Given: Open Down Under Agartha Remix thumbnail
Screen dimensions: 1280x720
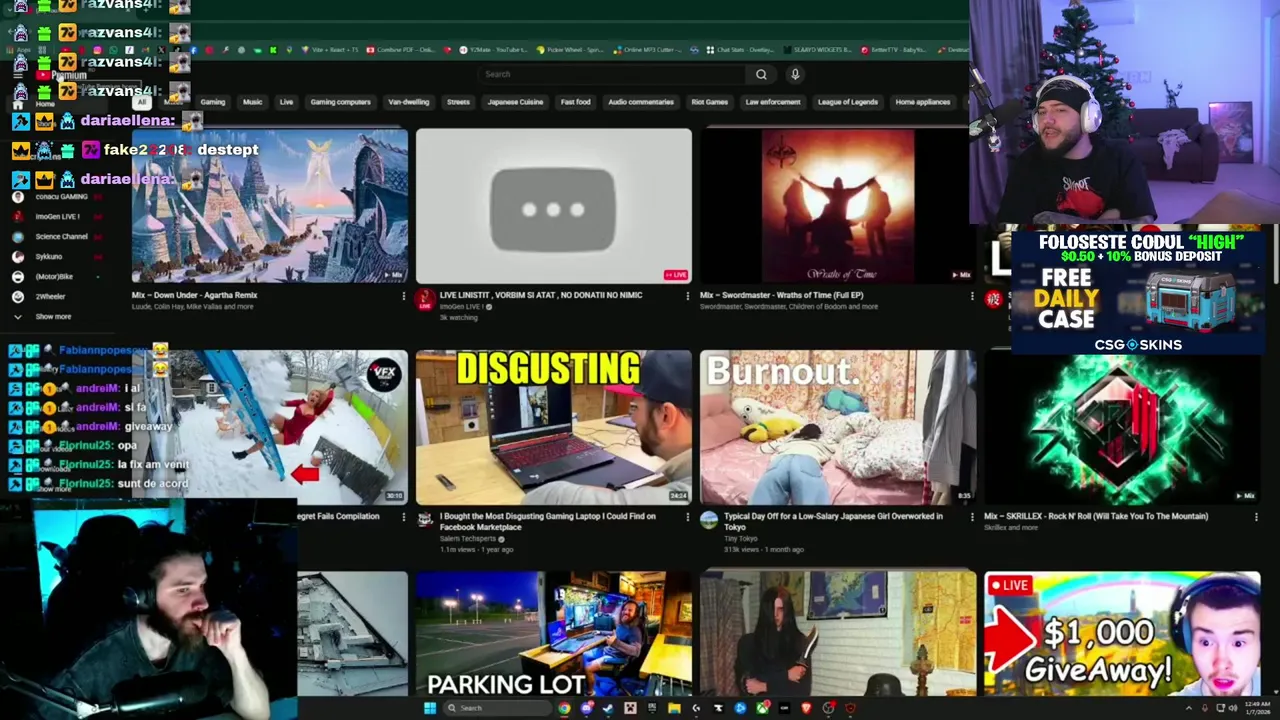Looking at the screenshot, I should tap(270, 206).
